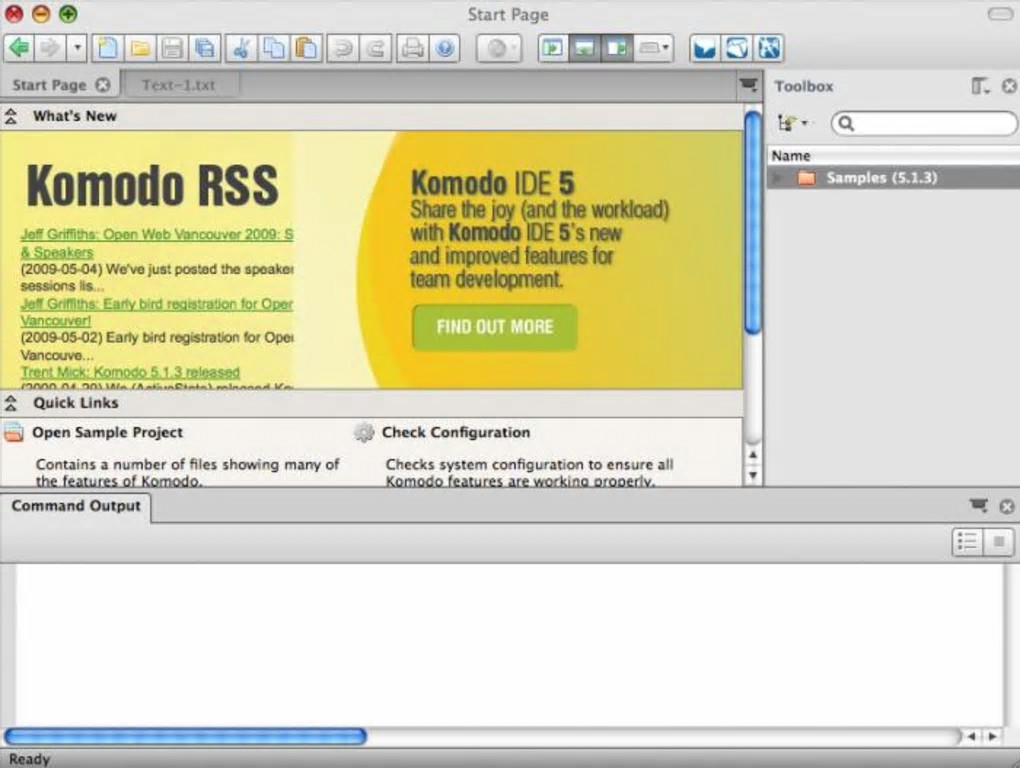This screenshot has height=768, width=1020.
Task: Toggle the bottom pane visibility
Action: tap(584, 48)
